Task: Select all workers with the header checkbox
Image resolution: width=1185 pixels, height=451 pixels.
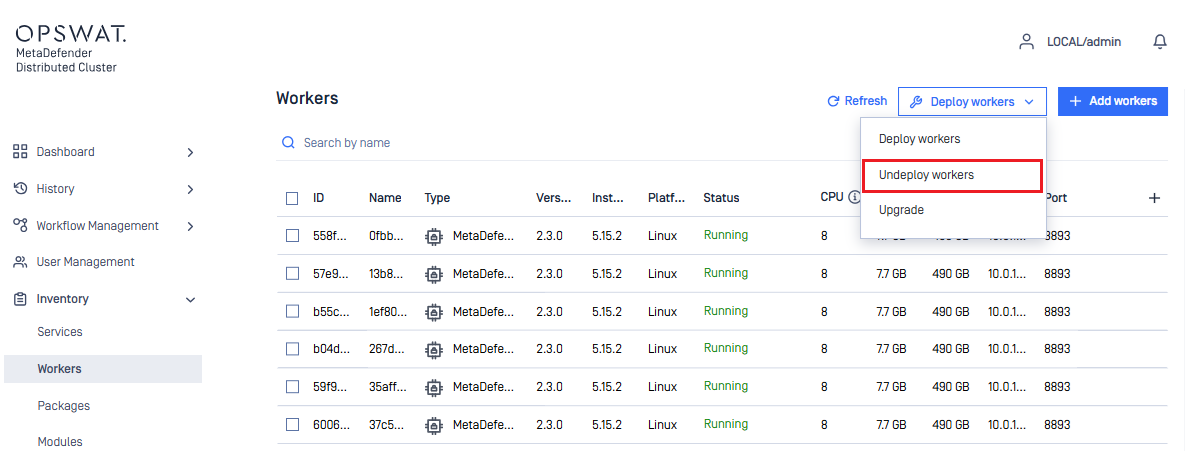Action: [292, 198]
